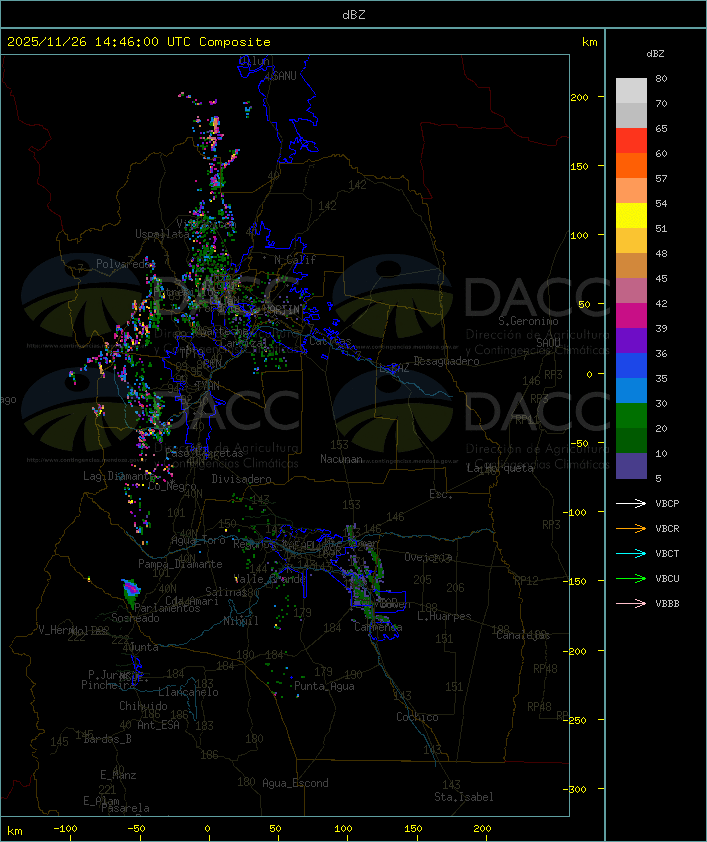Click the pink VBBB arrow icon
The height and width of the screenshot is (842, 707).
pyautogui.click(x=631, y=604)
